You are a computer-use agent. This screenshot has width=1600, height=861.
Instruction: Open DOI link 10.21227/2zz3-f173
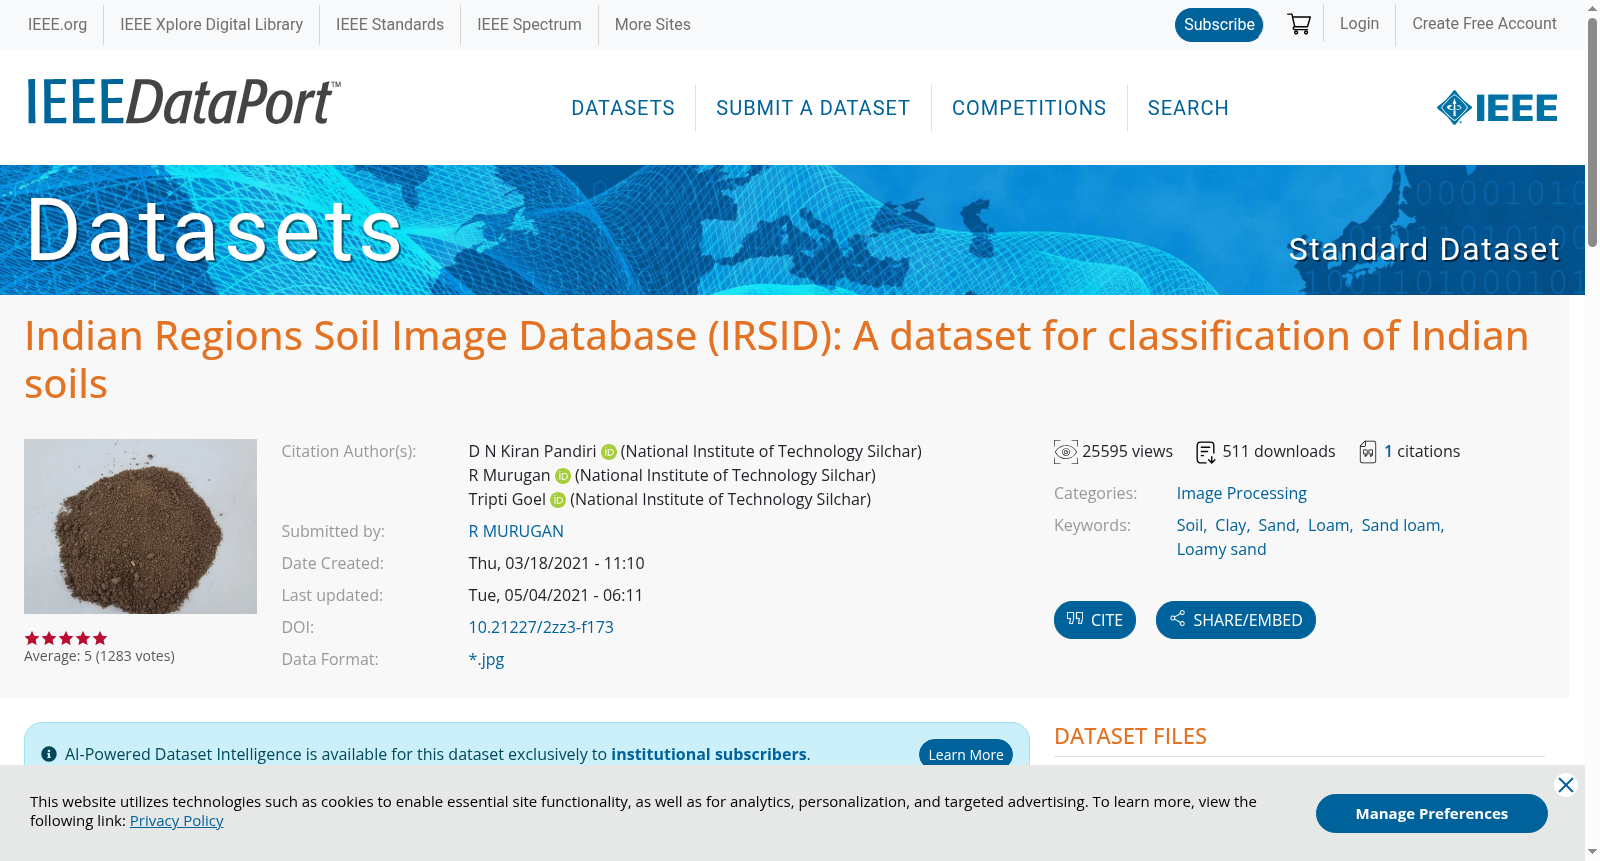point(541,628)
